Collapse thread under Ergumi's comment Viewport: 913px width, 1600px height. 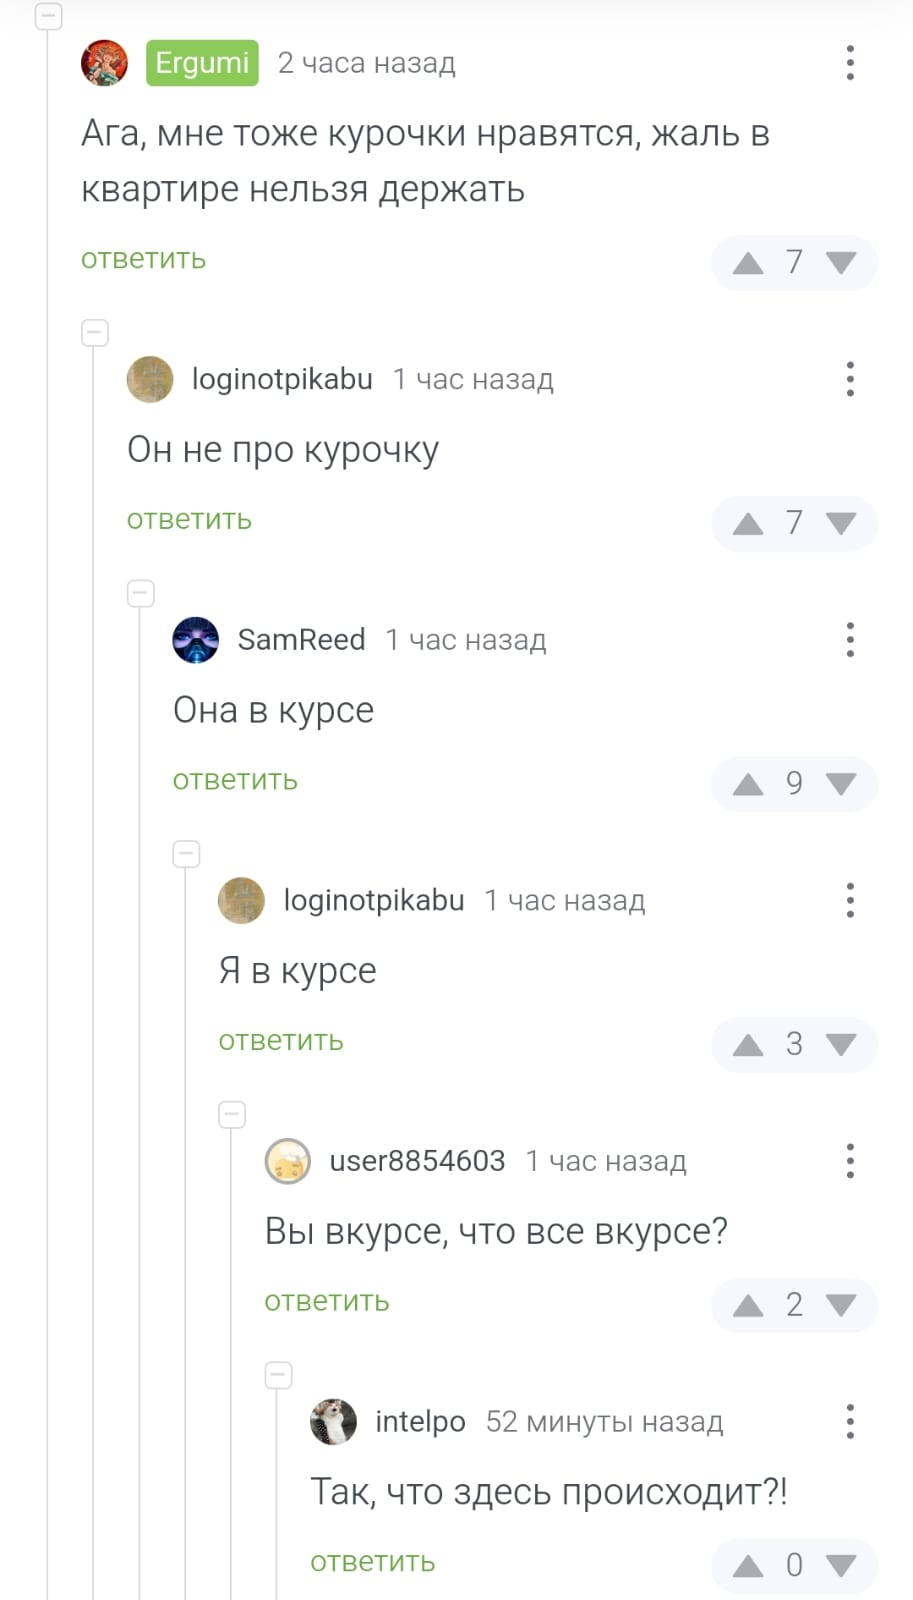[49, 16]
